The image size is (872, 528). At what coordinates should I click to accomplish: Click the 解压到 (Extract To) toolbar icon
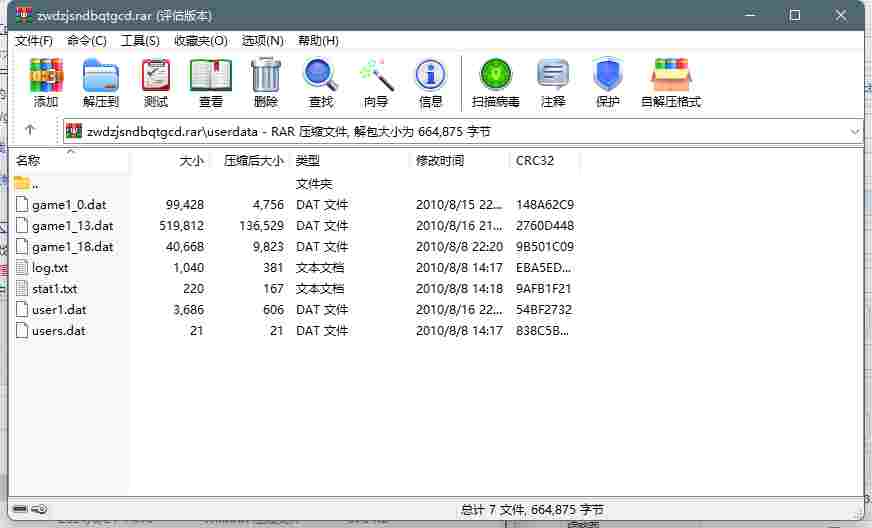pyautogui.click(x=101, y=75)
